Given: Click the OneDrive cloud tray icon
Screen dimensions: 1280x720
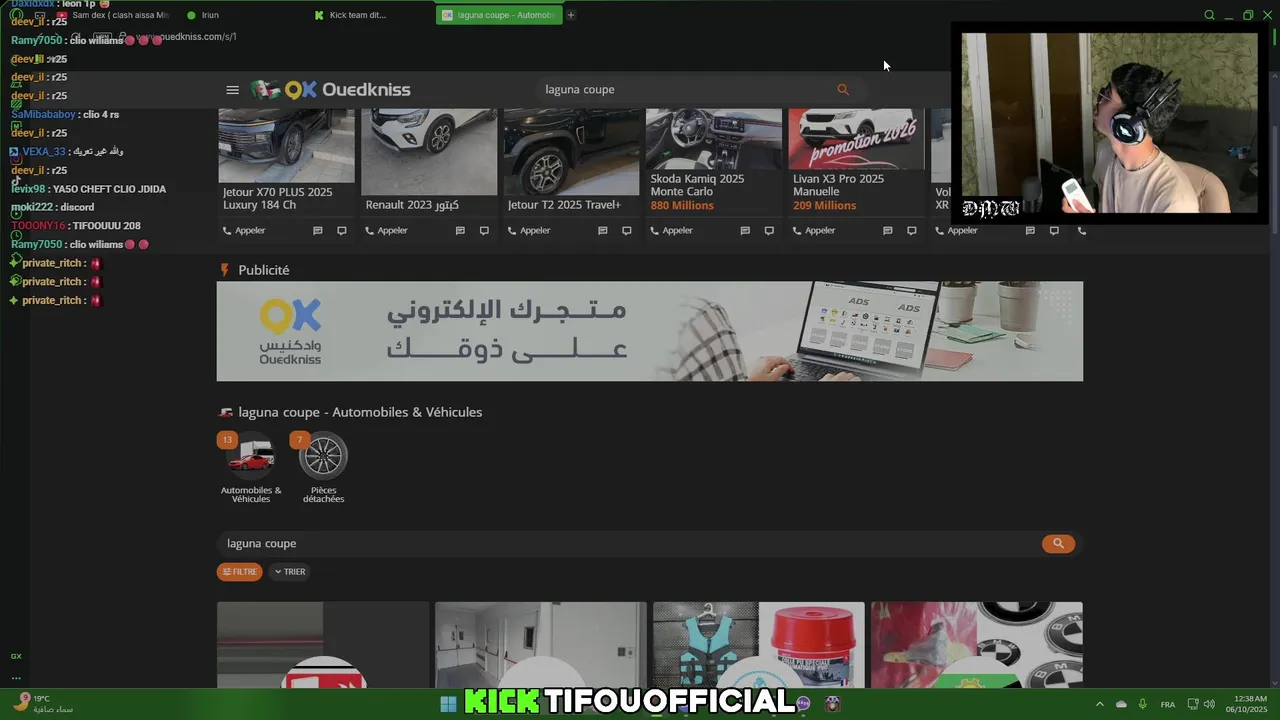Looking at the screenshot, I should coord(1121,704).
